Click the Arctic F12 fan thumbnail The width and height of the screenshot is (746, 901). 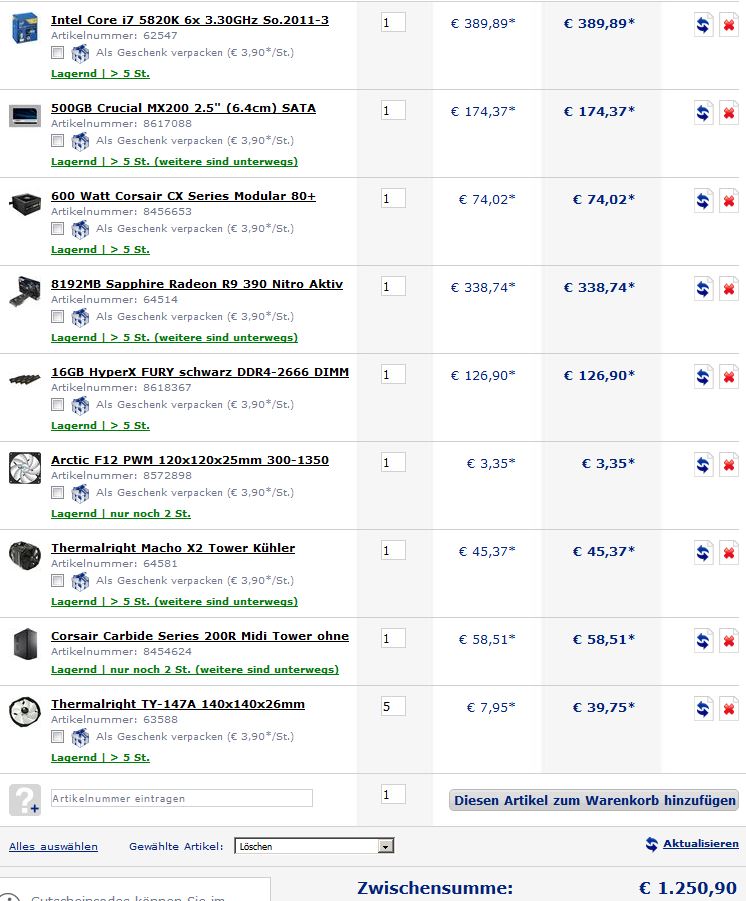coord(25,468)
